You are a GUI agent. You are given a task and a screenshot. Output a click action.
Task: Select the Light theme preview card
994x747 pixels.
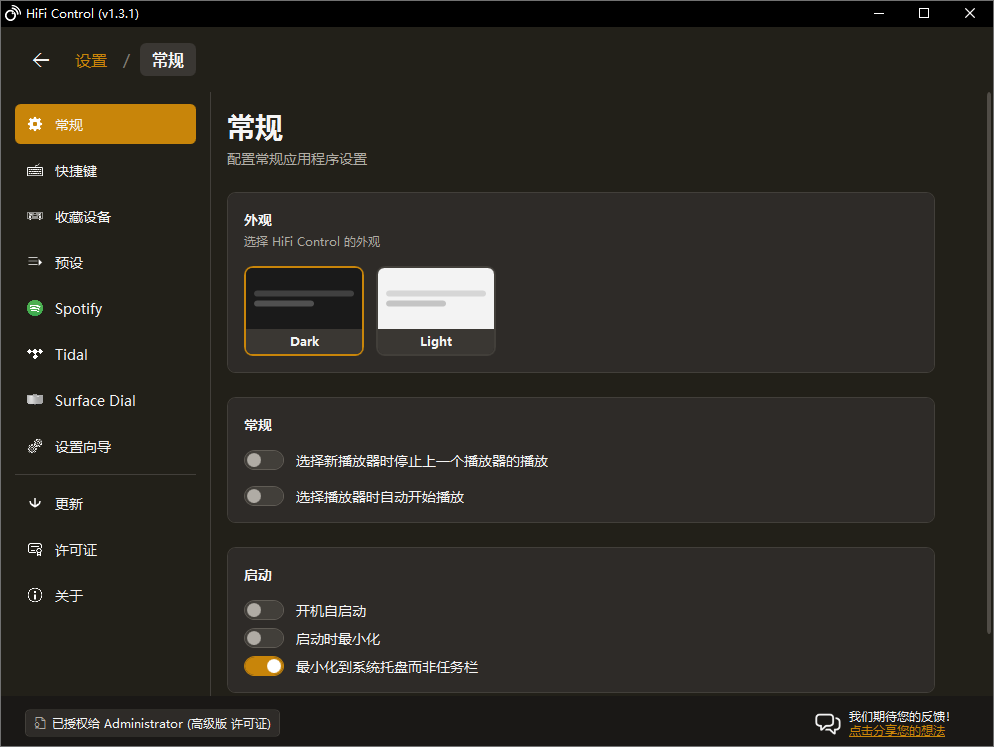[436, 311]
